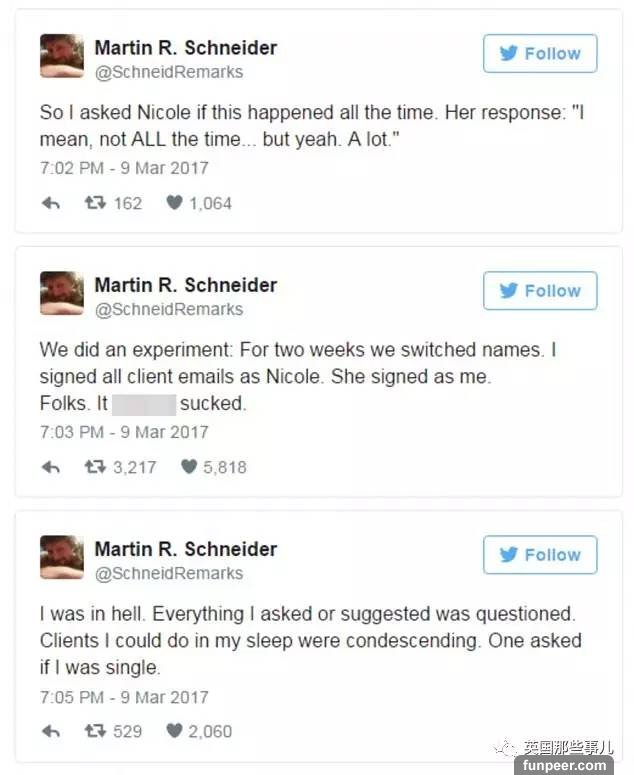Image resolution: width=634 pixels, height=775 pixels.
Task: Reply to the 7:02 PM tweet
Action: tap(50, 203)
